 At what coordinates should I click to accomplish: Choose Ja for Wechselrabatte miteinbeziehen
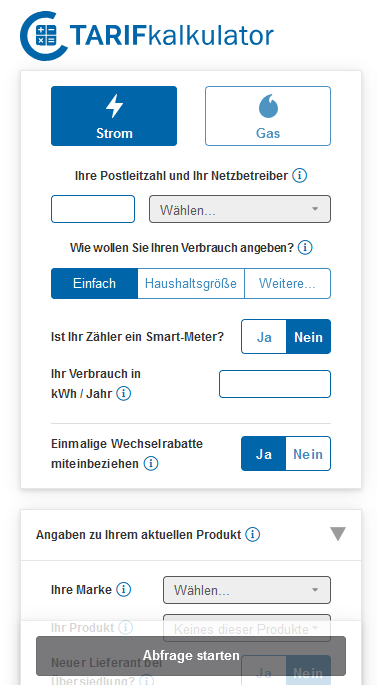click(263, 453)
